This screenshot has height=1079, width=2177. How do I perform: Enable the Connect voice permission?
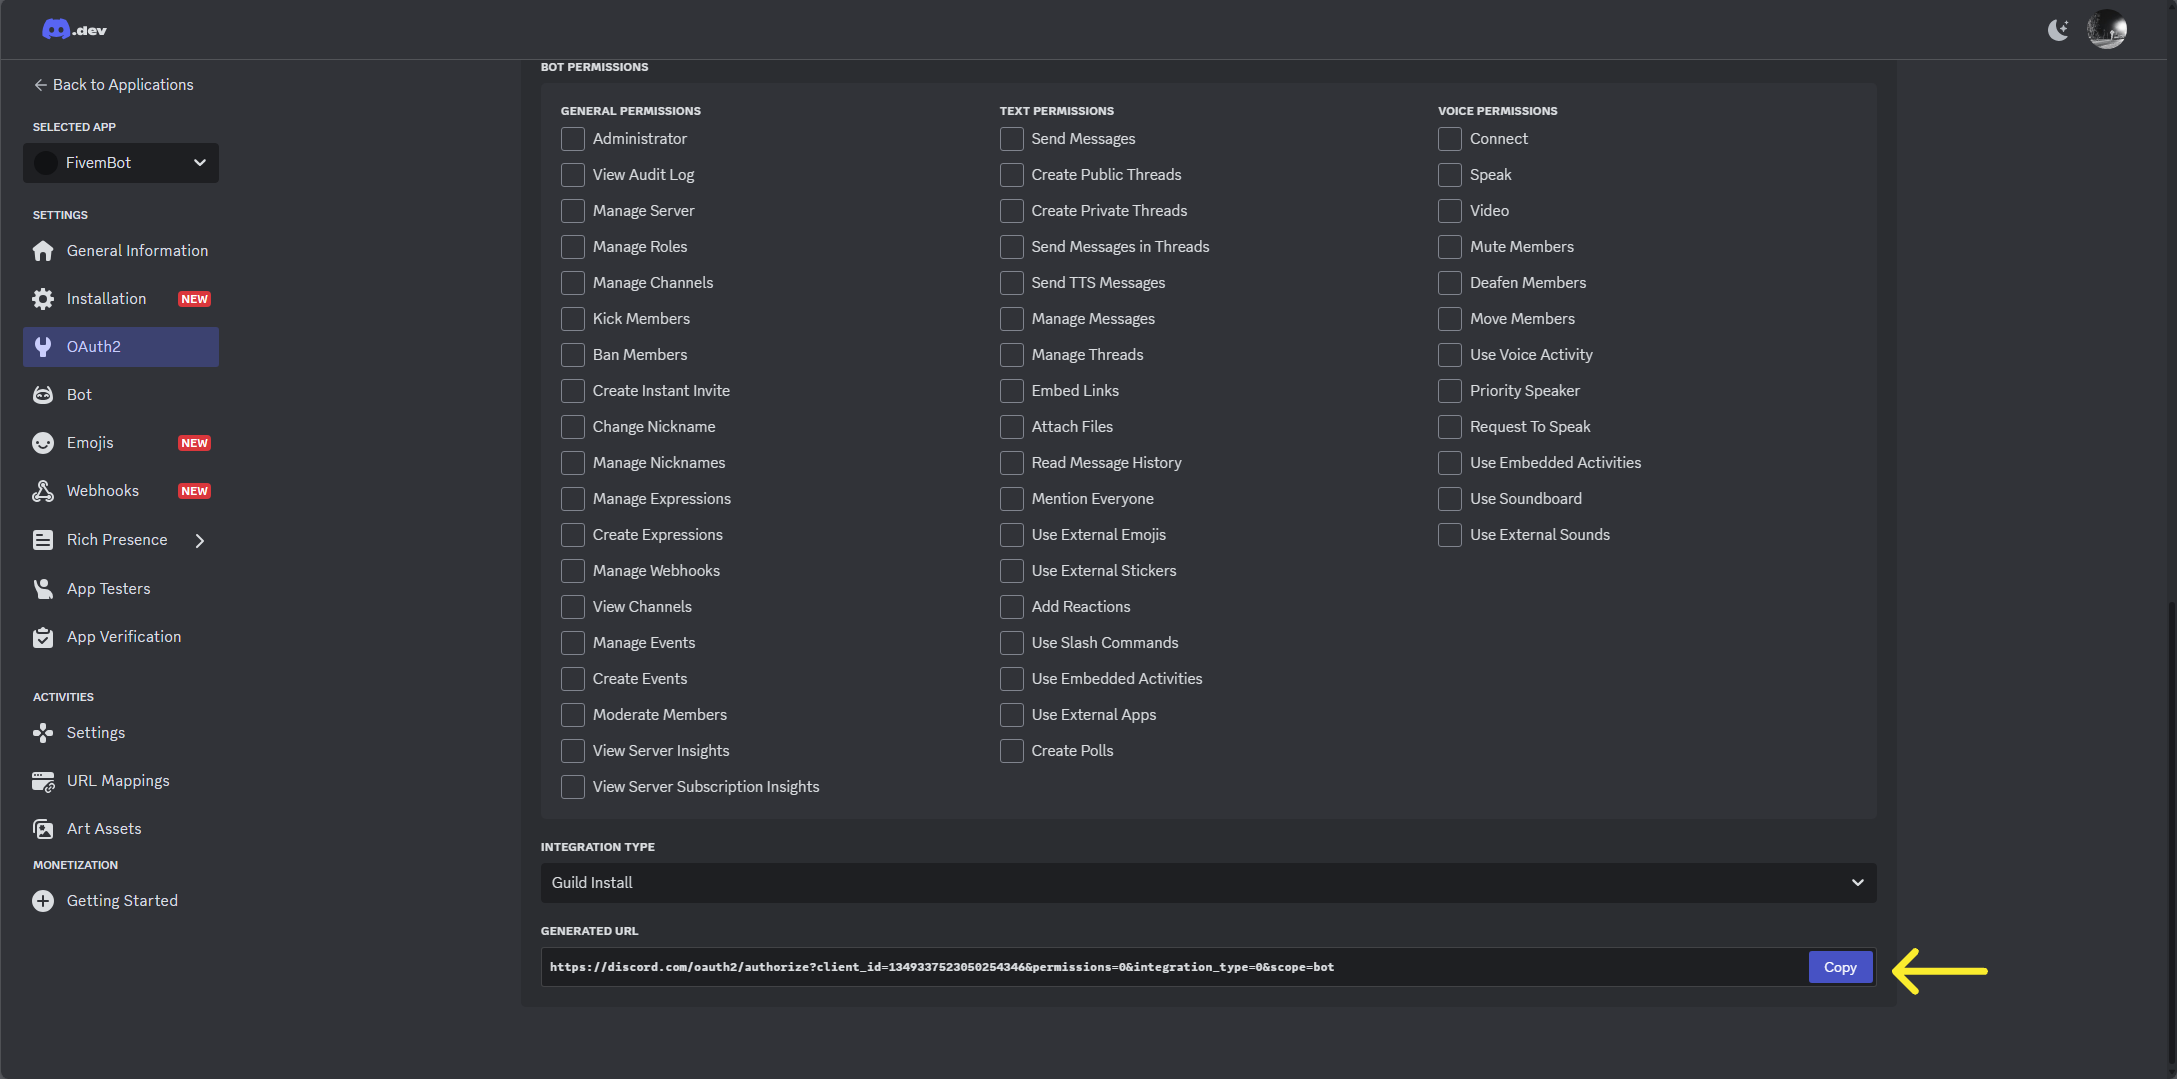1450,139
